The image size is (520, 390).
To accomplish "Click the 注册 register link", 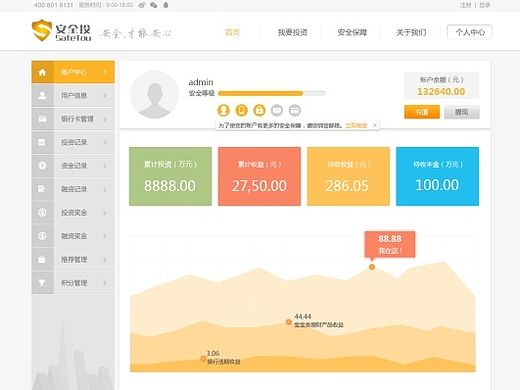I will click(466, 5).
